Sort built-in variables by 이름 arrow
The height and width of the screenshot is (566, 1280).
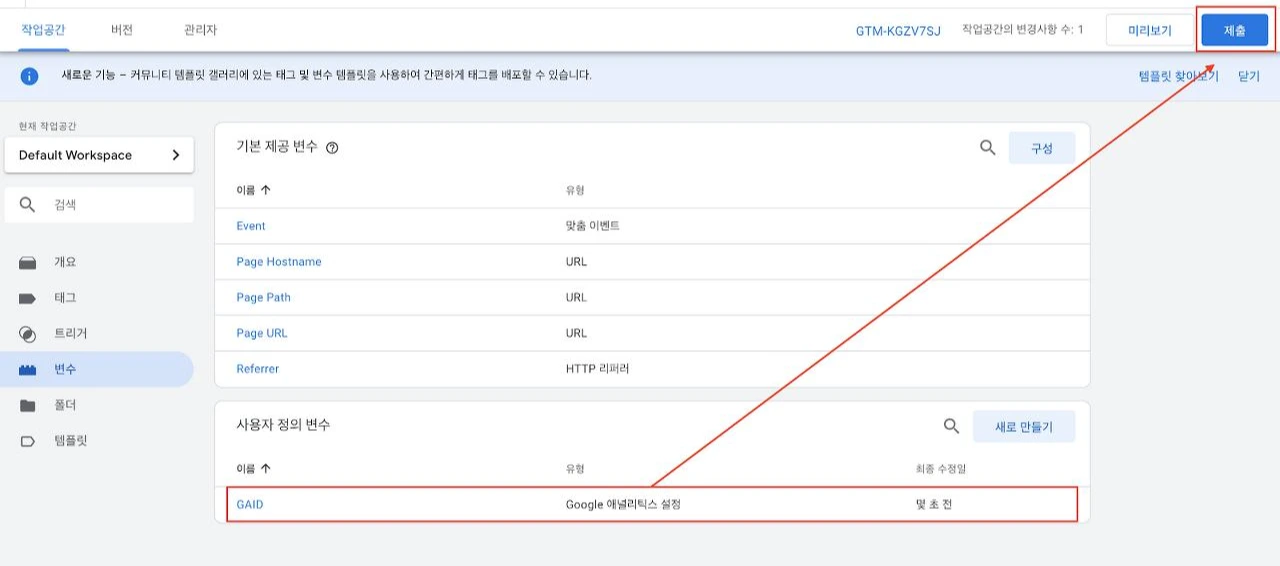266,190
